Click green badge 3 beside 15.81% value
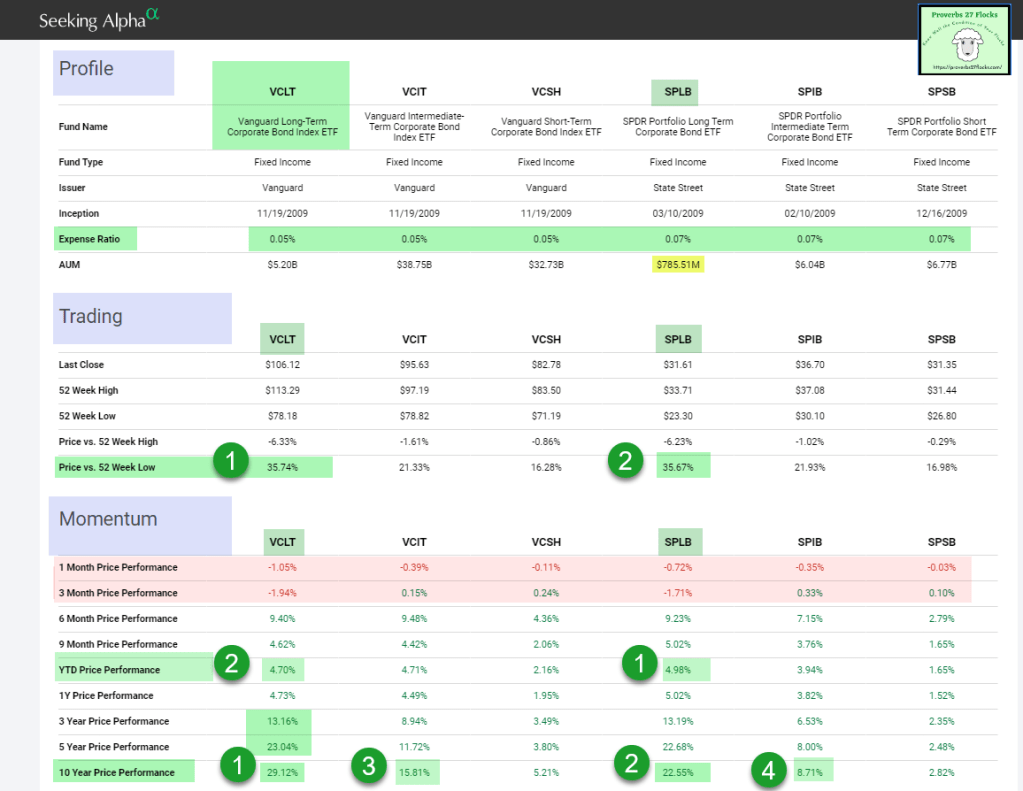Viewport: 1023px width, 791px height. coord(368,768)
